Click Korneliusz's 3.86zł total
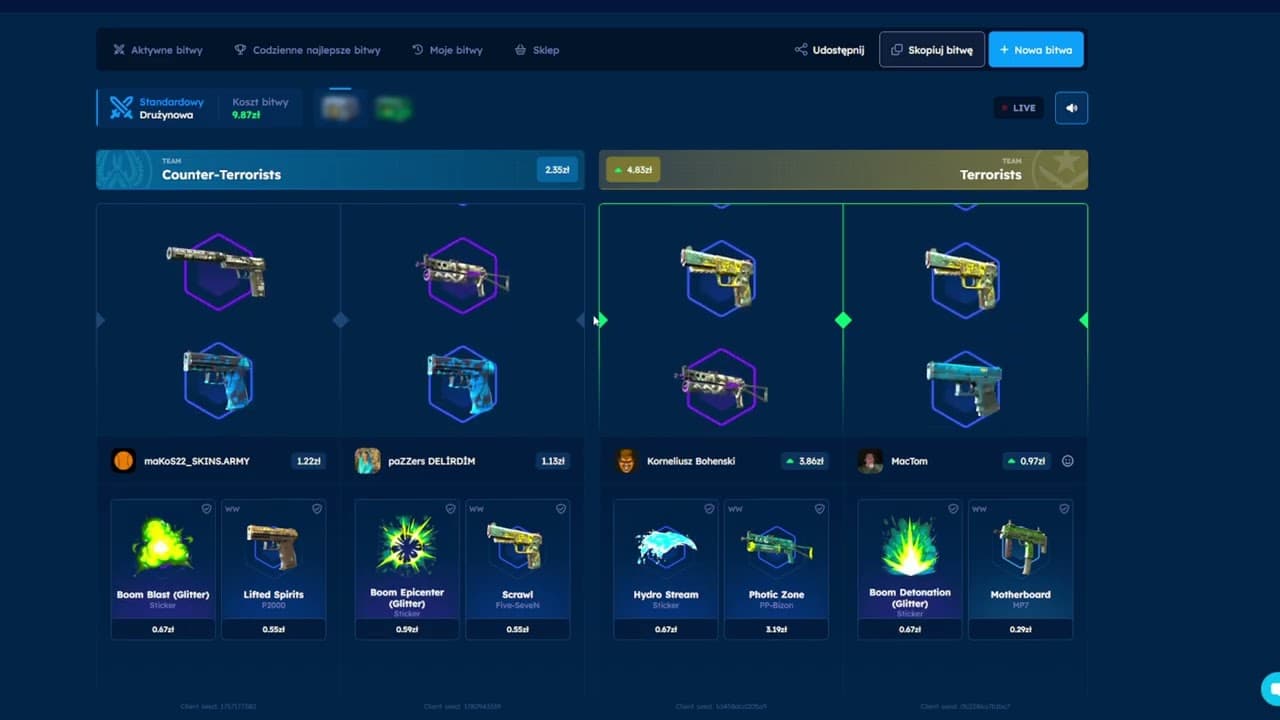This screenshot has width=1280, height=720. pos(805,461)
